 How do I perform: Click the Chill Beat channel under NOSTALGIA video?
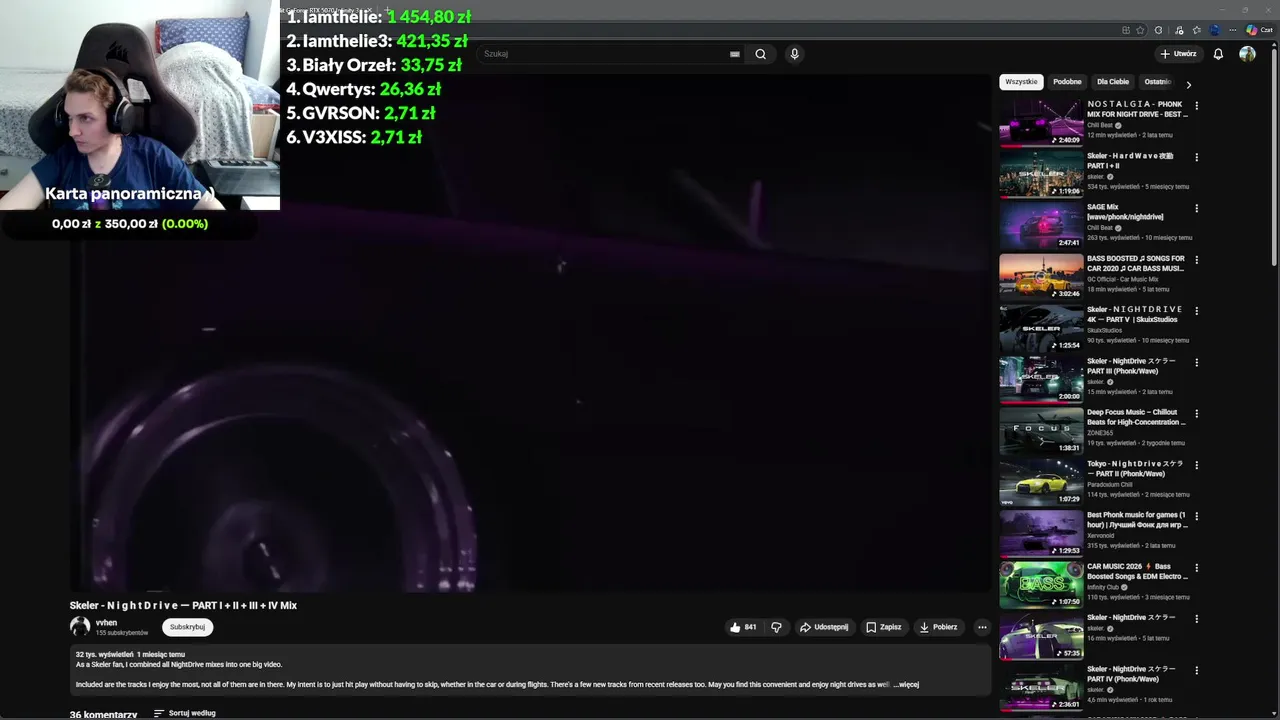(x=1100, y=125)
